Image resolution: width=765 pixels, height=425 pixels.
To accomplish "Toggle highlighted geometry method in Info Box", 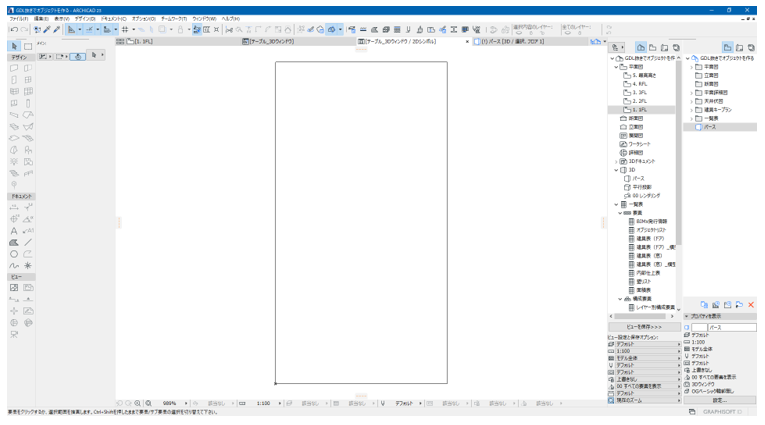I will (78, 57).
